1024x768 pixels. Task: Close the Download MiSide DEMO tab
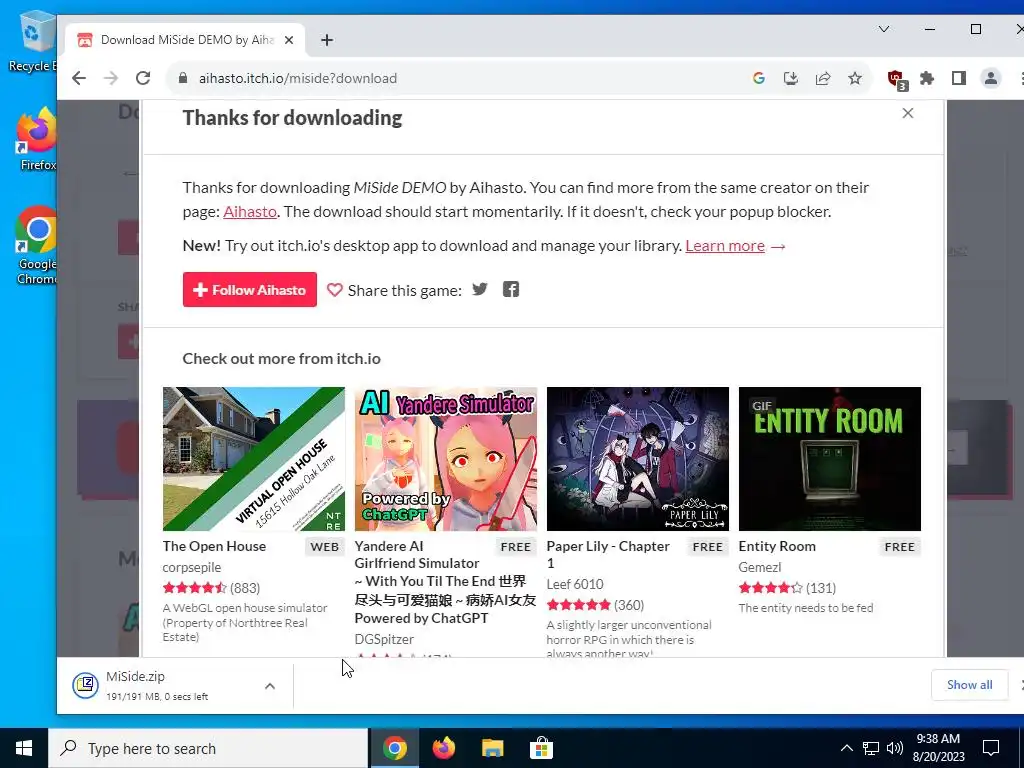(289, 40)
